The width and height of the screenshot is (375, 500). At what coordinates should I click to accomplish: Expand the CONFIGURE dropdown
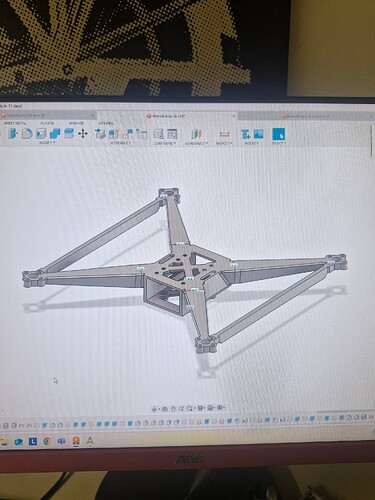coord(165,143)
